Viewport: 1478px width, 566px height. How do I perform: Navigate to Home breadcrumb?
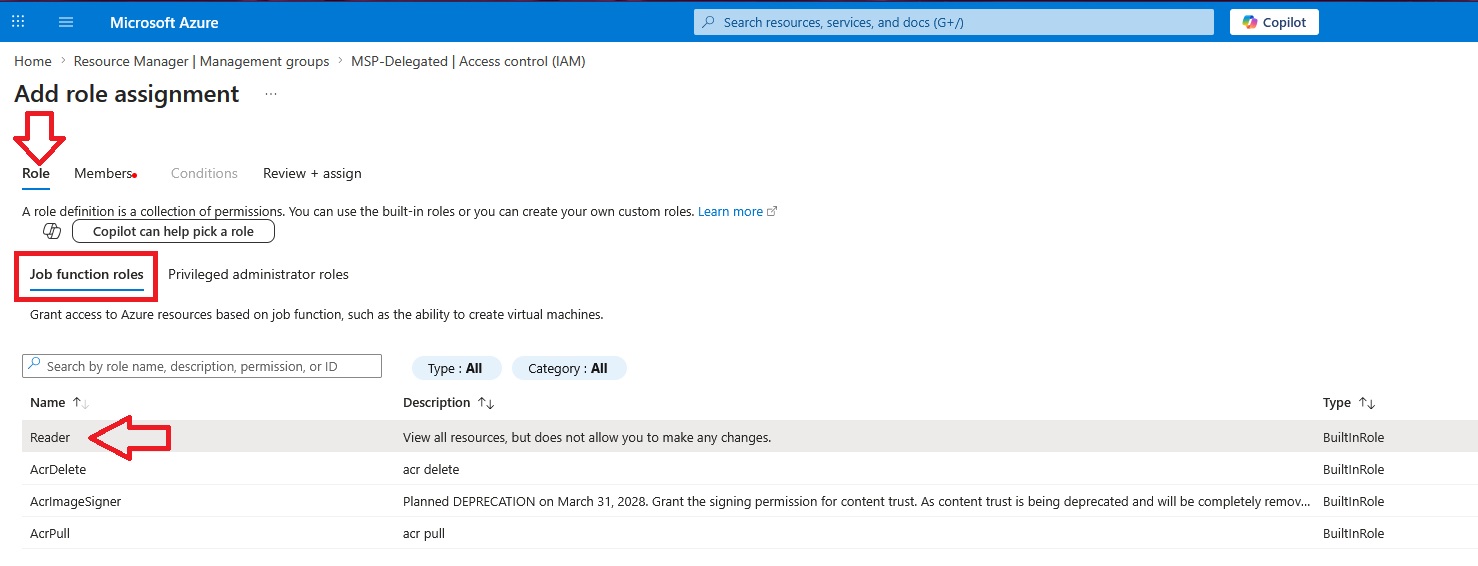point(33,61)
